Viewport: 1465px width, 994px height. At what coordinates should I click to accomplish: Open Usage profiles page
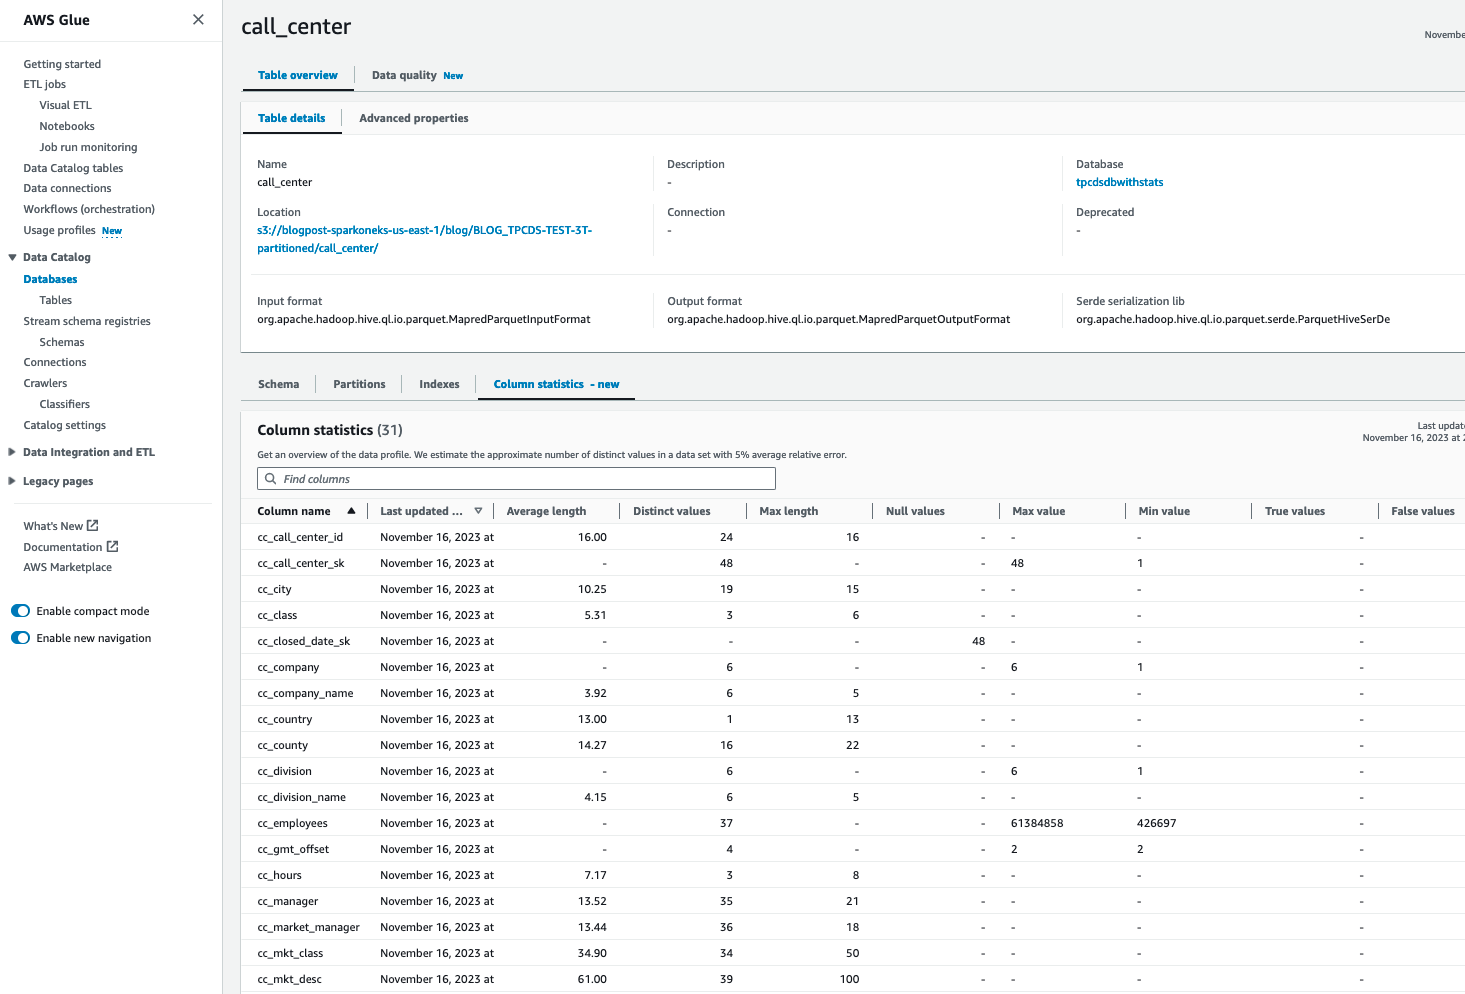(x=59, y=230)
